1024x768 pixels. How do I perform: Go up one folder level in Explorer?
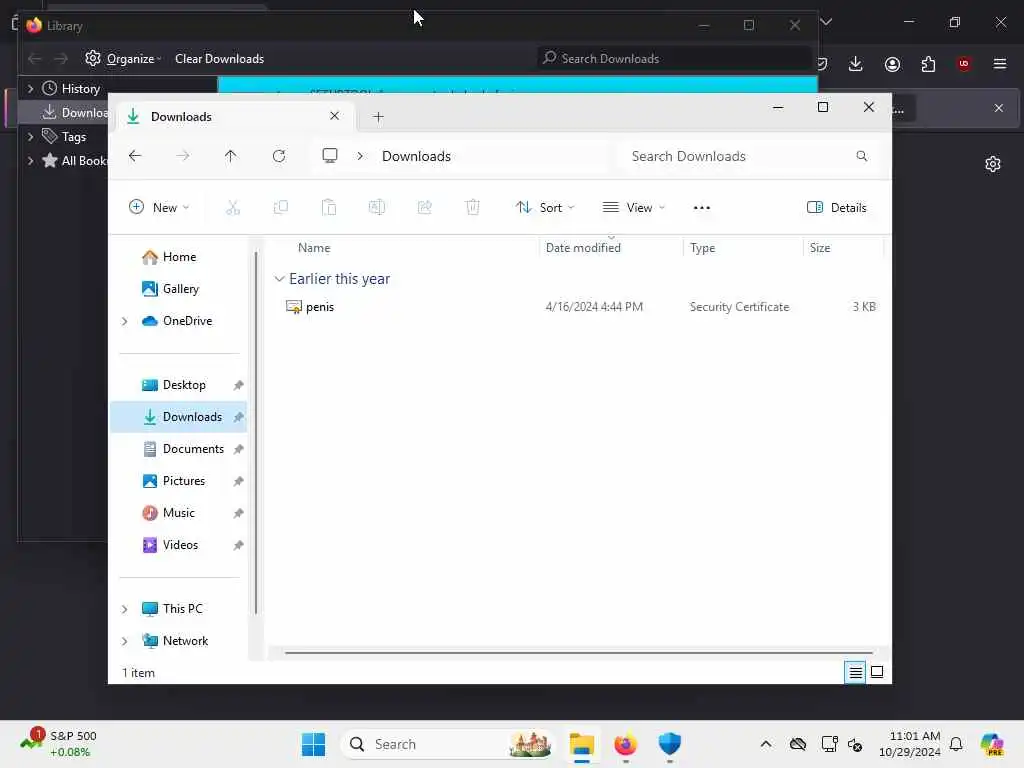(231, 156)
